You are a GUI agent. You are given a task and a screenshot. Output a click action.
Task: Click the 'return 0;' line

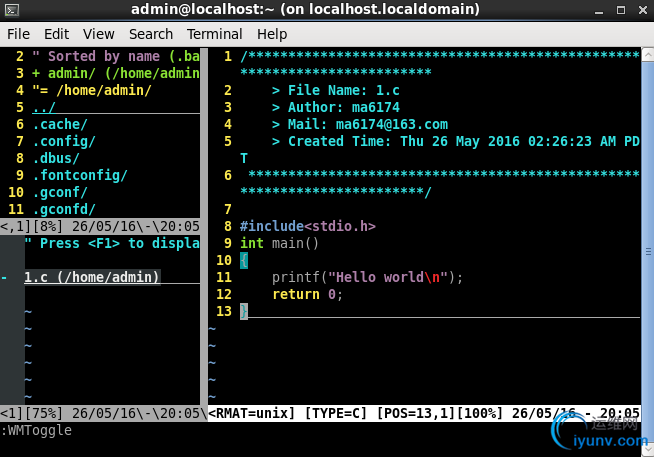307,294
